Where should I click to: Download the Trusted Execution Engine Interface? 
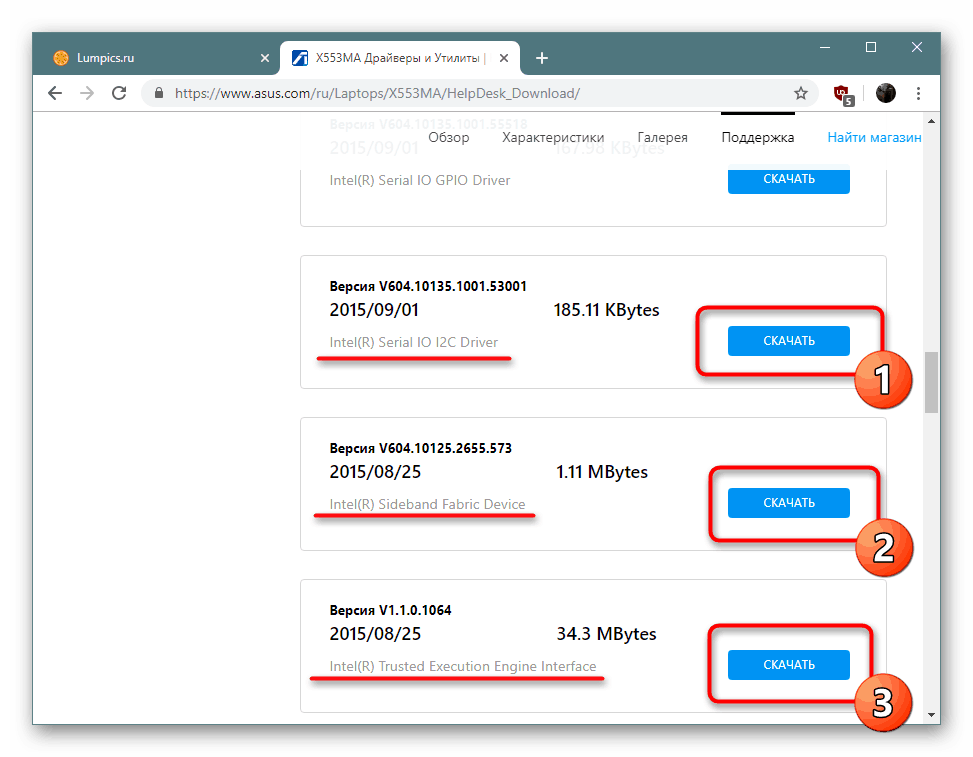[x=789, y=665]
